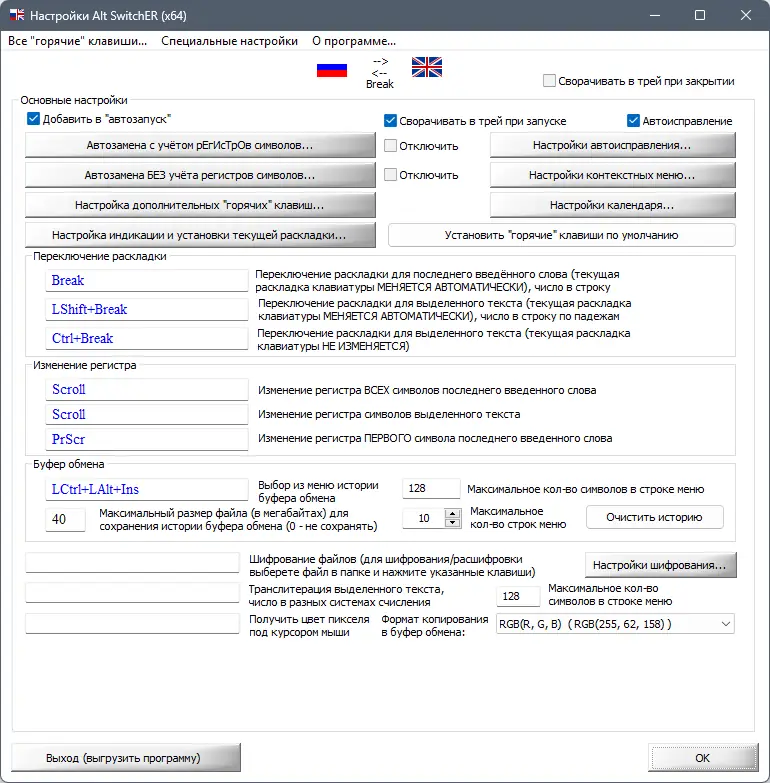This screenshot has width=770, height=783.
Task: Confirm with the OK button
Action: (703, 758)
